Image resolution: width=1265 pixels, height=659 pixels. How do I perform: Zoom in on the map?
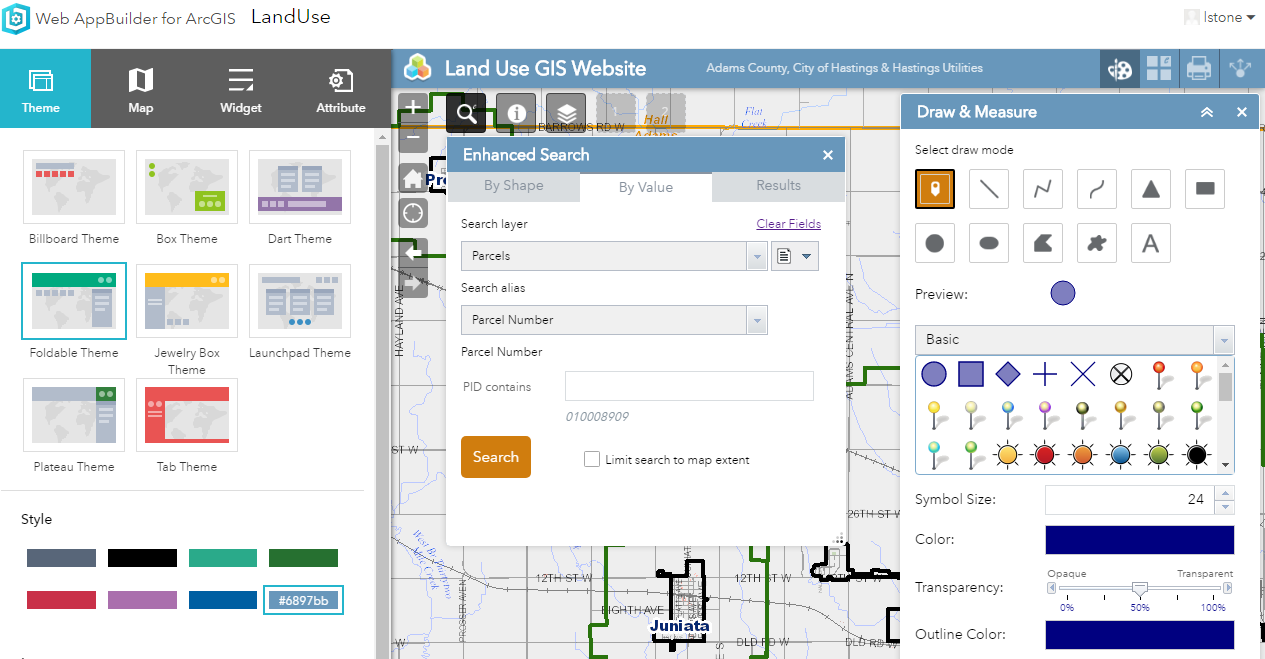[413, 107]
